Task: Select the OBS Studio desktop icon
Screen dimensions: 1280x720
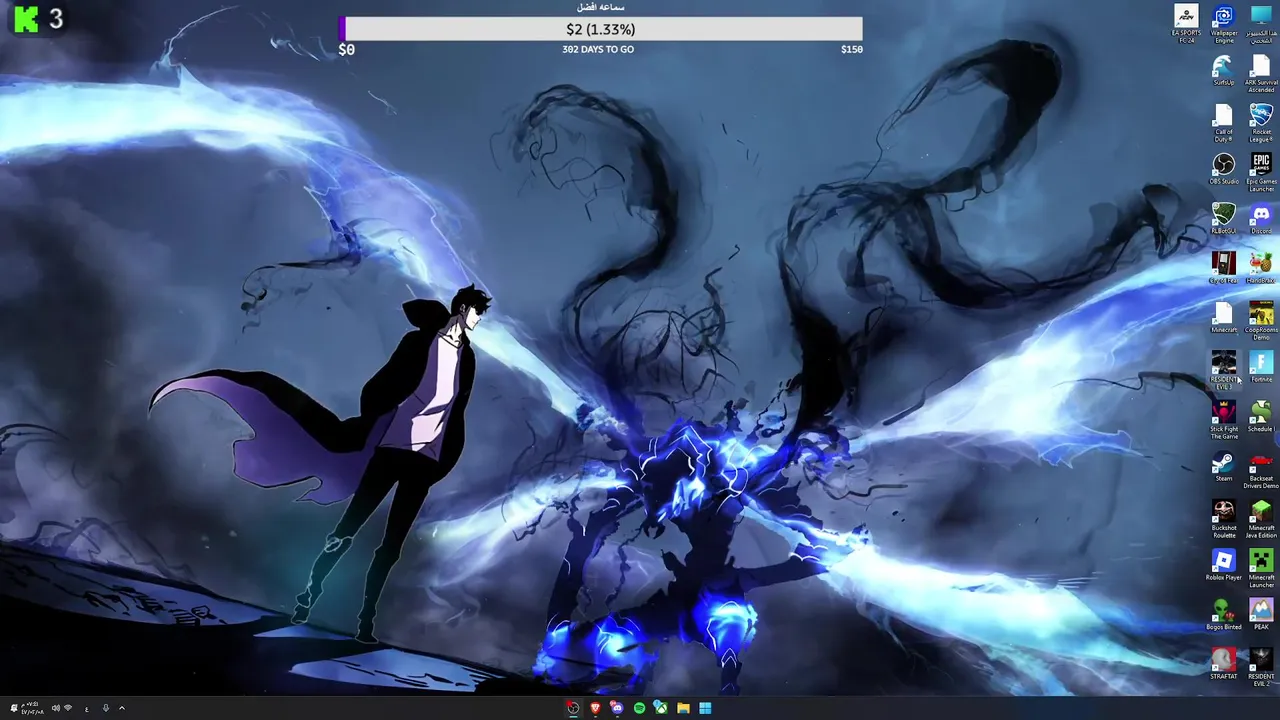Action: pos(1224,169)
